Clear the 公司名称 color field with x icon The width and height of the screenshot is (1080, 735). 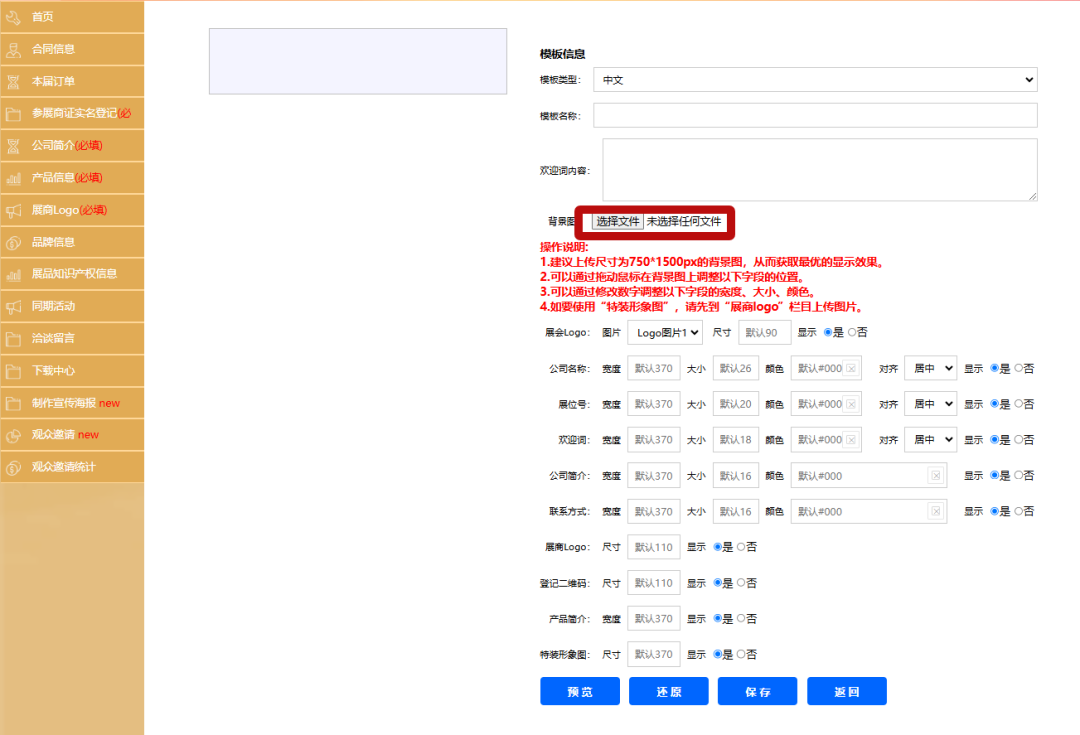(851, 369)
